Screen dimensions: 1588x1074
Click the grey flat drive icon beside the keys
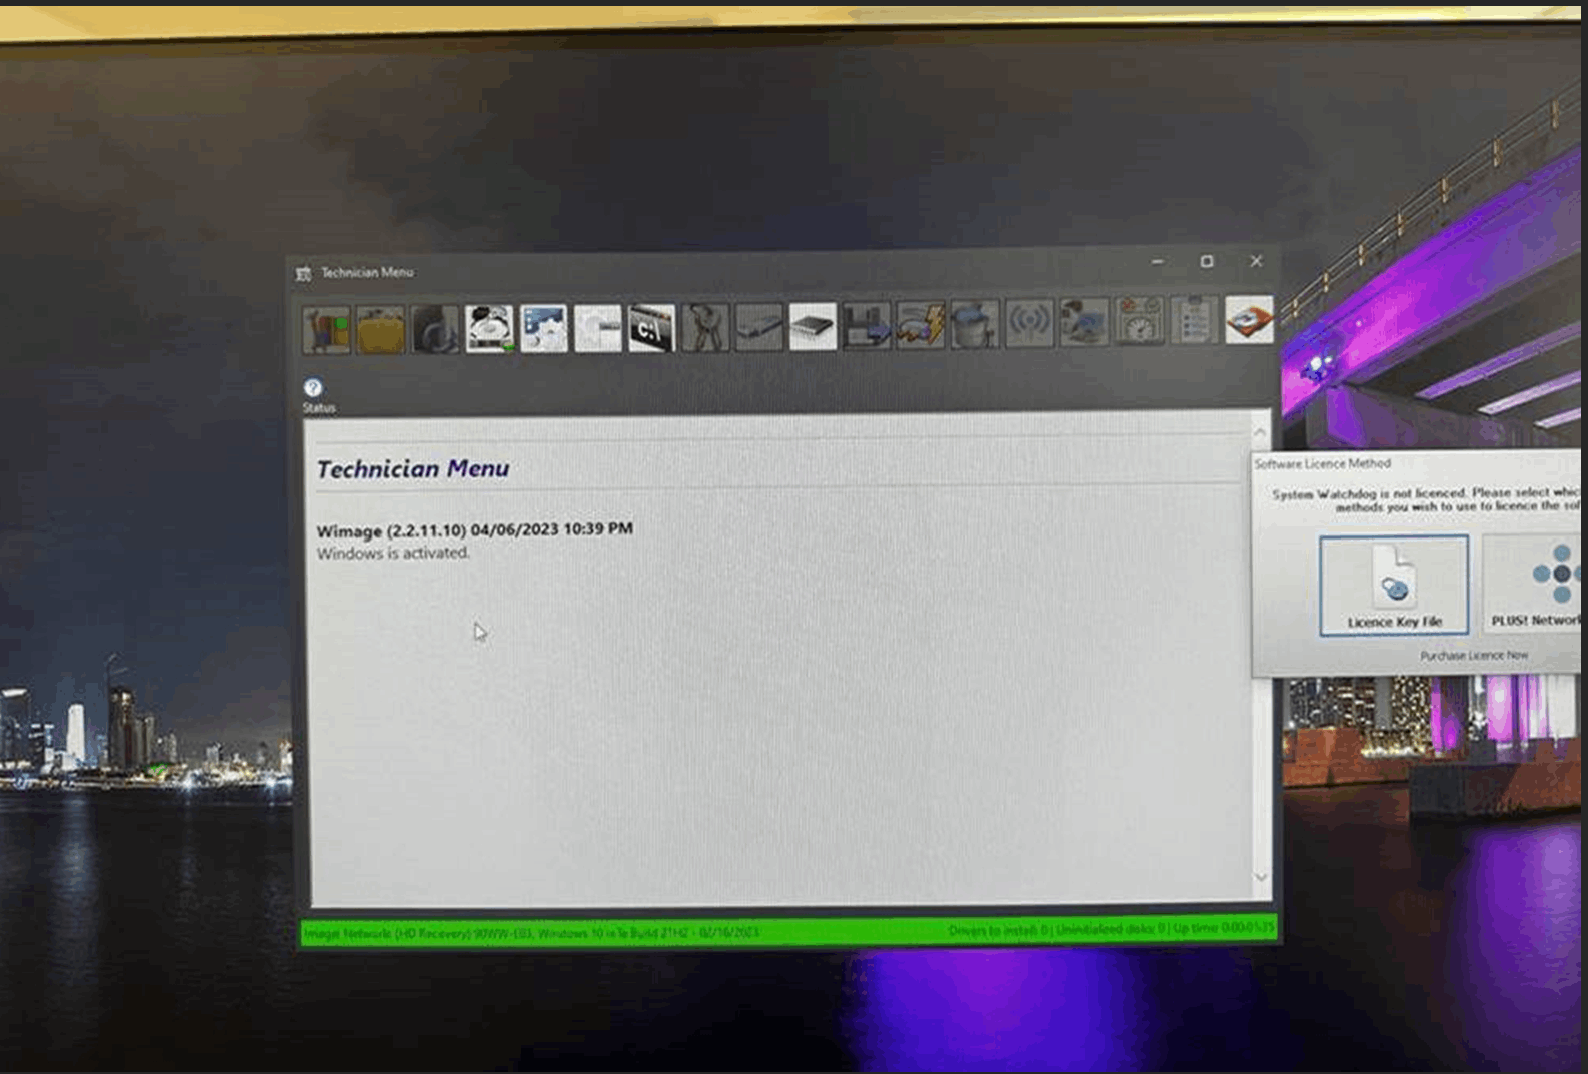click(x=759, y=328)
